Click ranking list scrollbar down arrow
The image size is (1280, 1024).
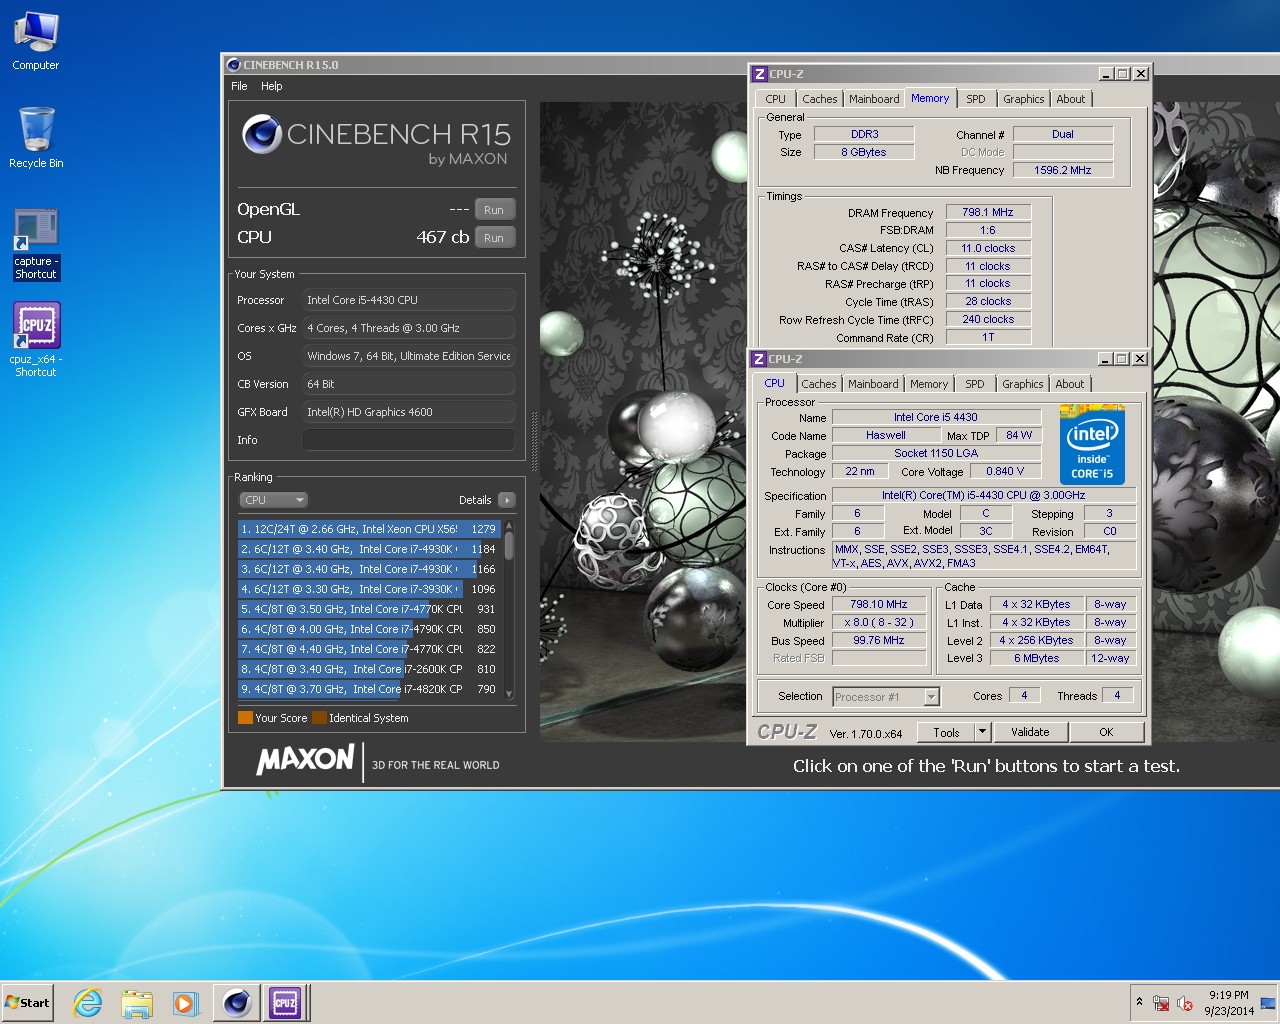point(509,694)
